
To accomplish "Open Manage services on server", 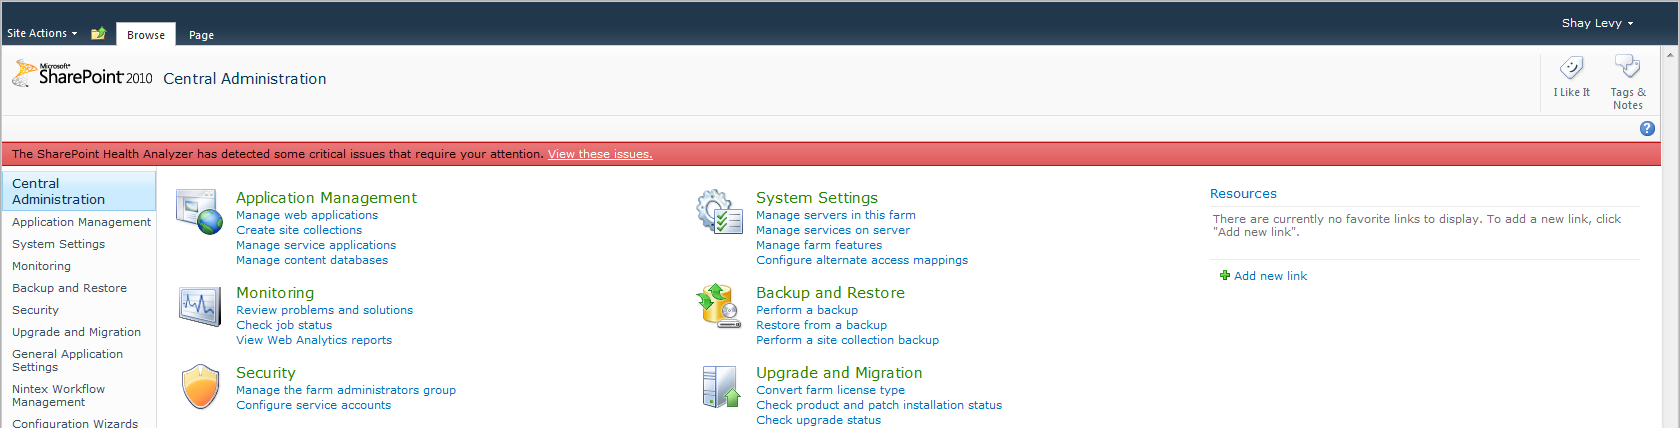I will tap(832, 230).
